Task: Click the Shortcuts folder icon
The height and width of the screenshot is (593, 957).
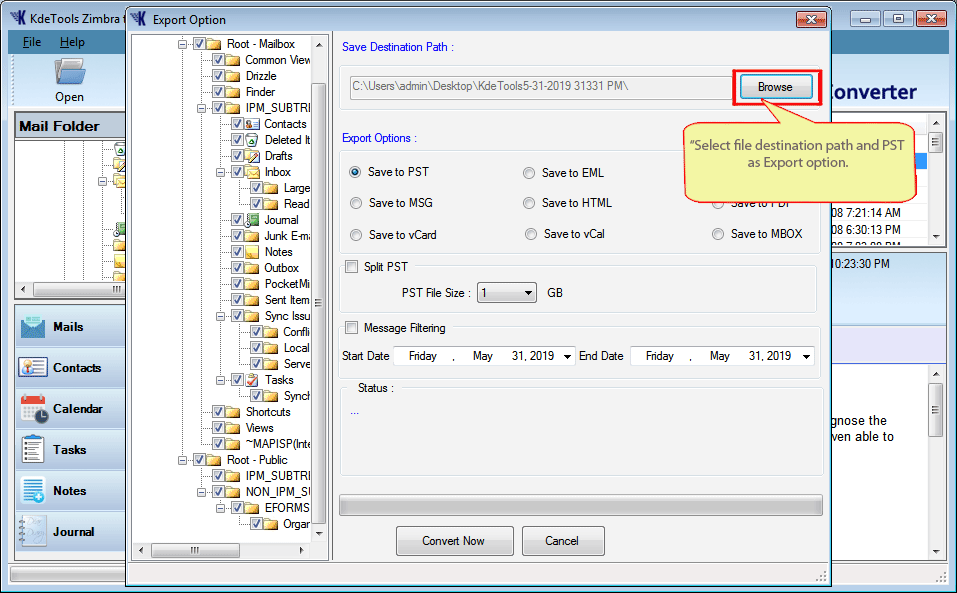Action: coord(233,412)
